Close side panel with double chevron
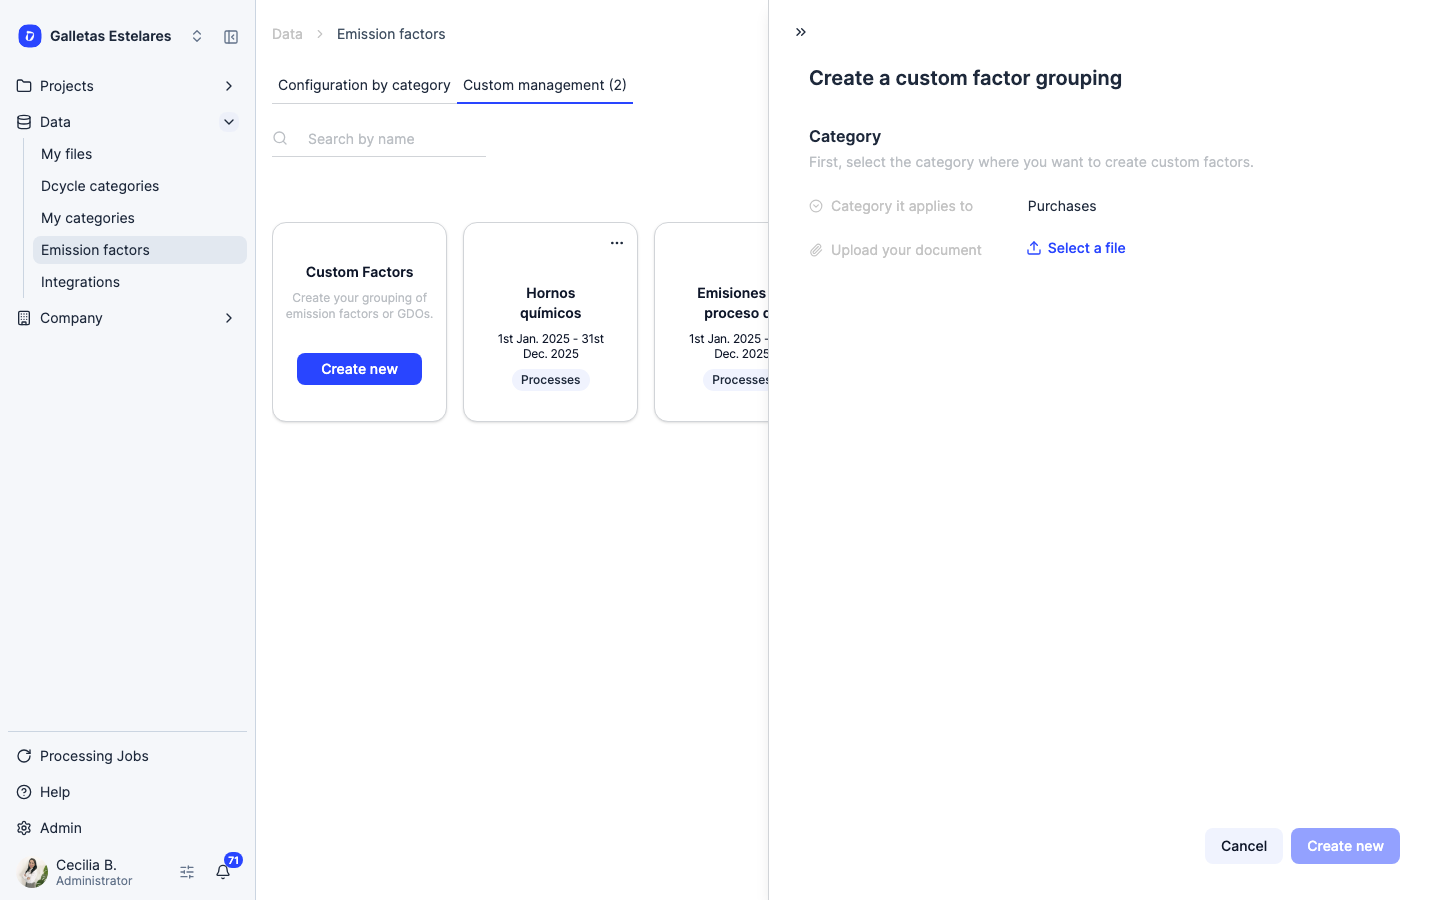The width and height of the screenshot is (1440, 900). [801, 32]
